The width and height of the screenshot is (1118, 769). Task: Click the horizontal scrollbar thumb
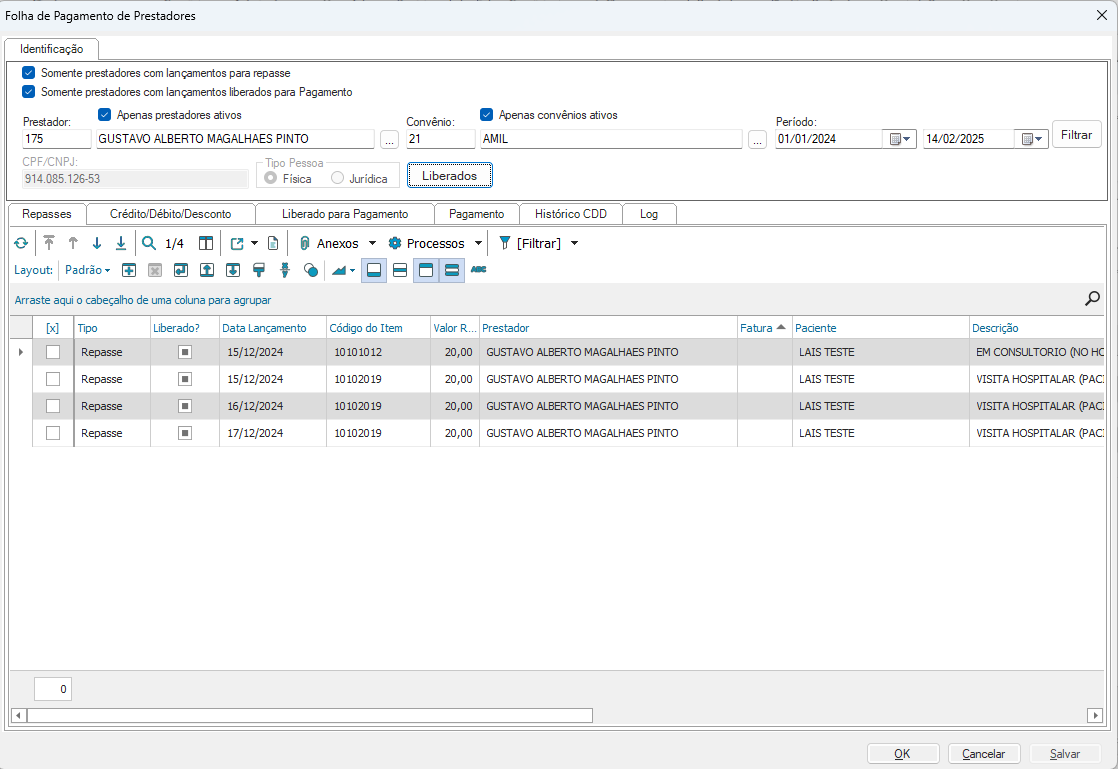pos(309,715)
